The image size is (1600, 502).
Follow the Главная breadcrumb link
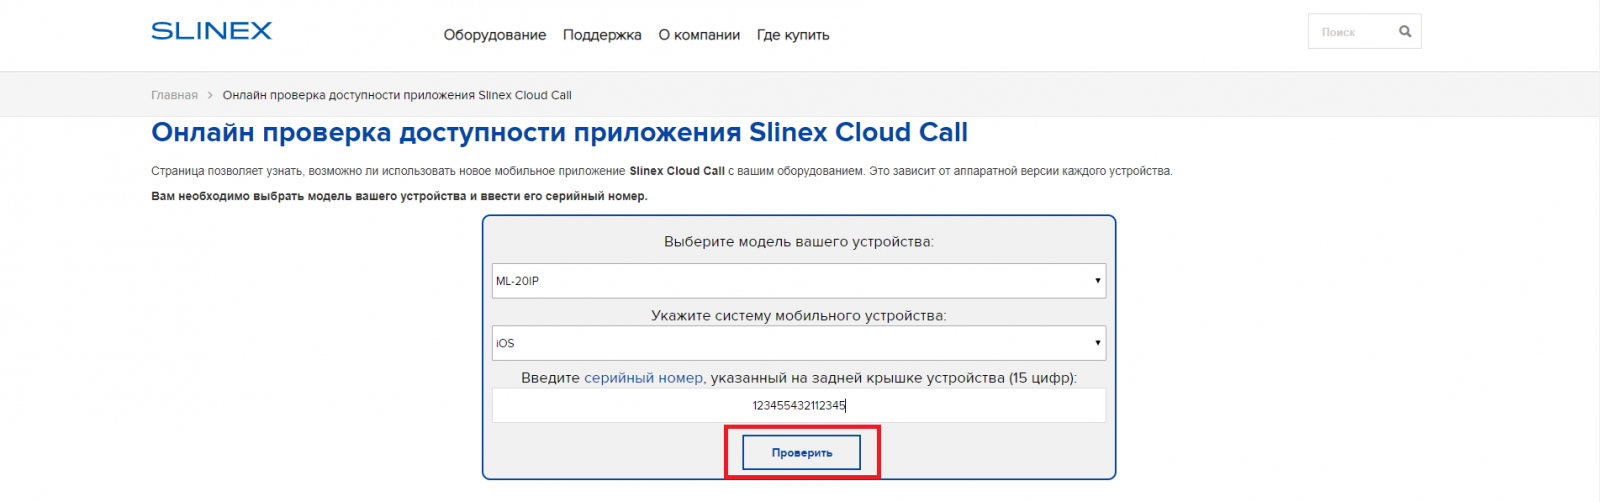coord(174,95)
